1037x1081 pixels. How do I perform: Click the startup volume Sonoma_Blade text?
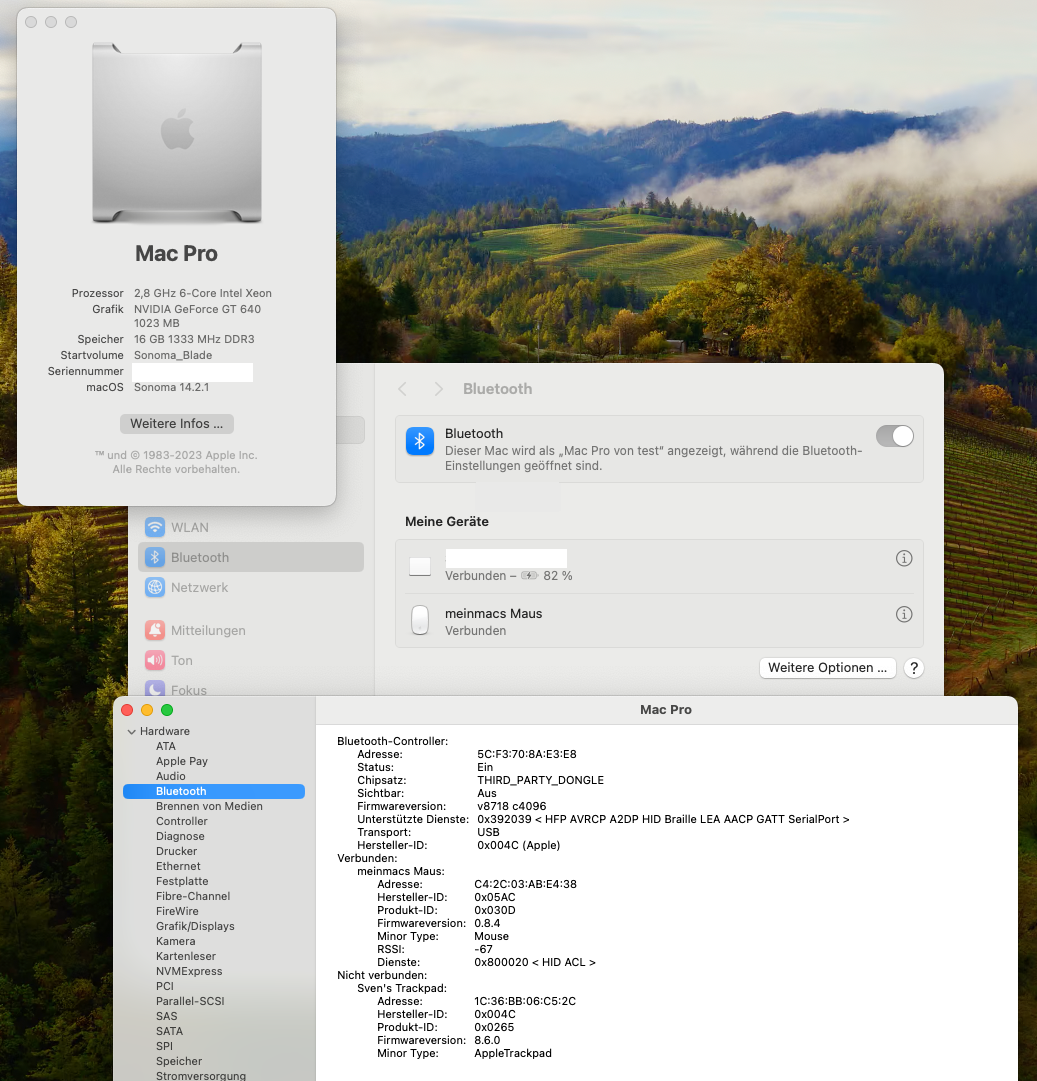pos(173,356)
